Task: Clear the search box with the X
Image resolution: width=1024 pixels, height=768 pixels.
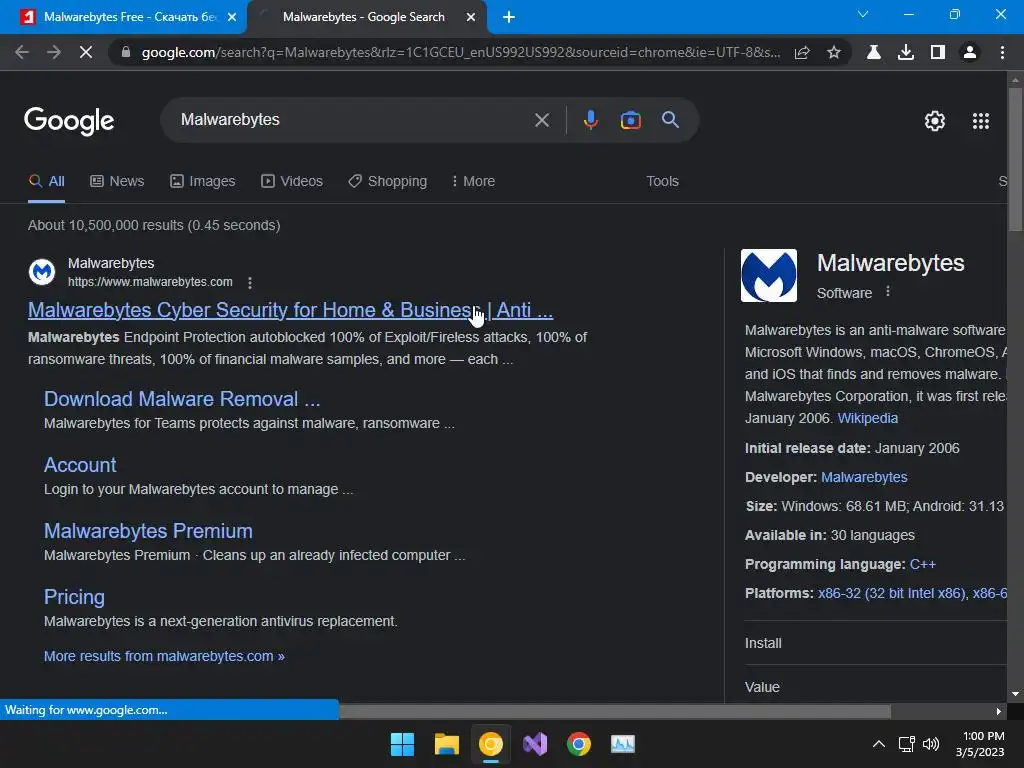Action: click(542, 120)
